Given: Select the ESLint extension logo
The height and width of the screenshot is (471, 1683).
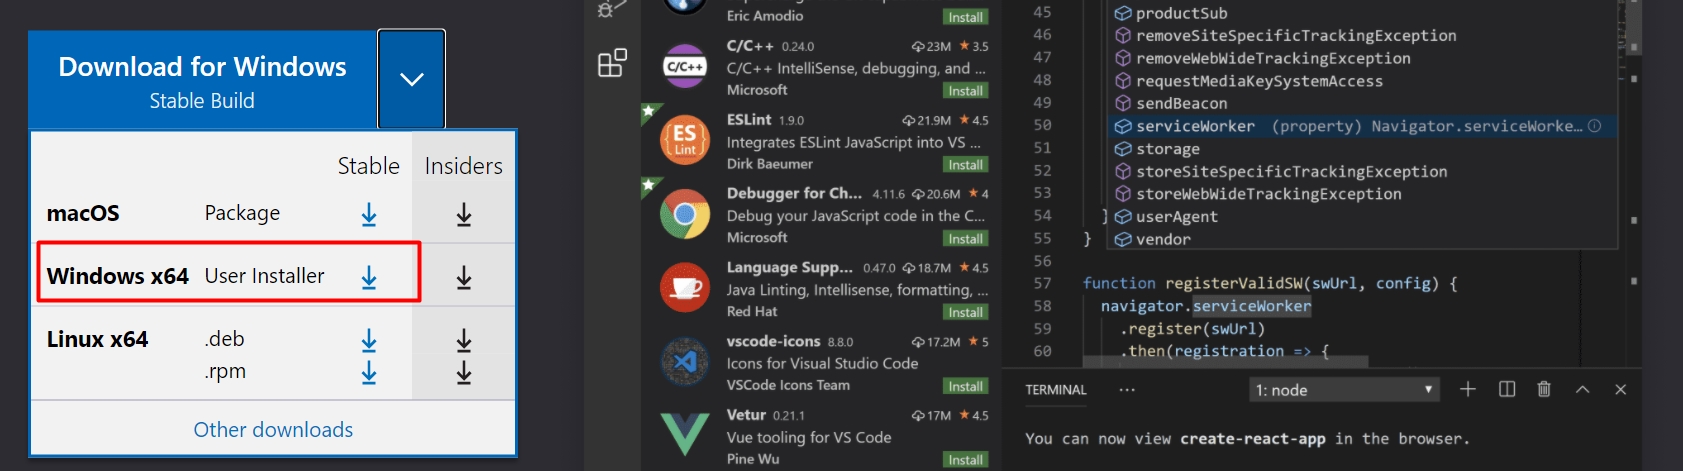Looking at the screenshot, I should pos(685,141).
